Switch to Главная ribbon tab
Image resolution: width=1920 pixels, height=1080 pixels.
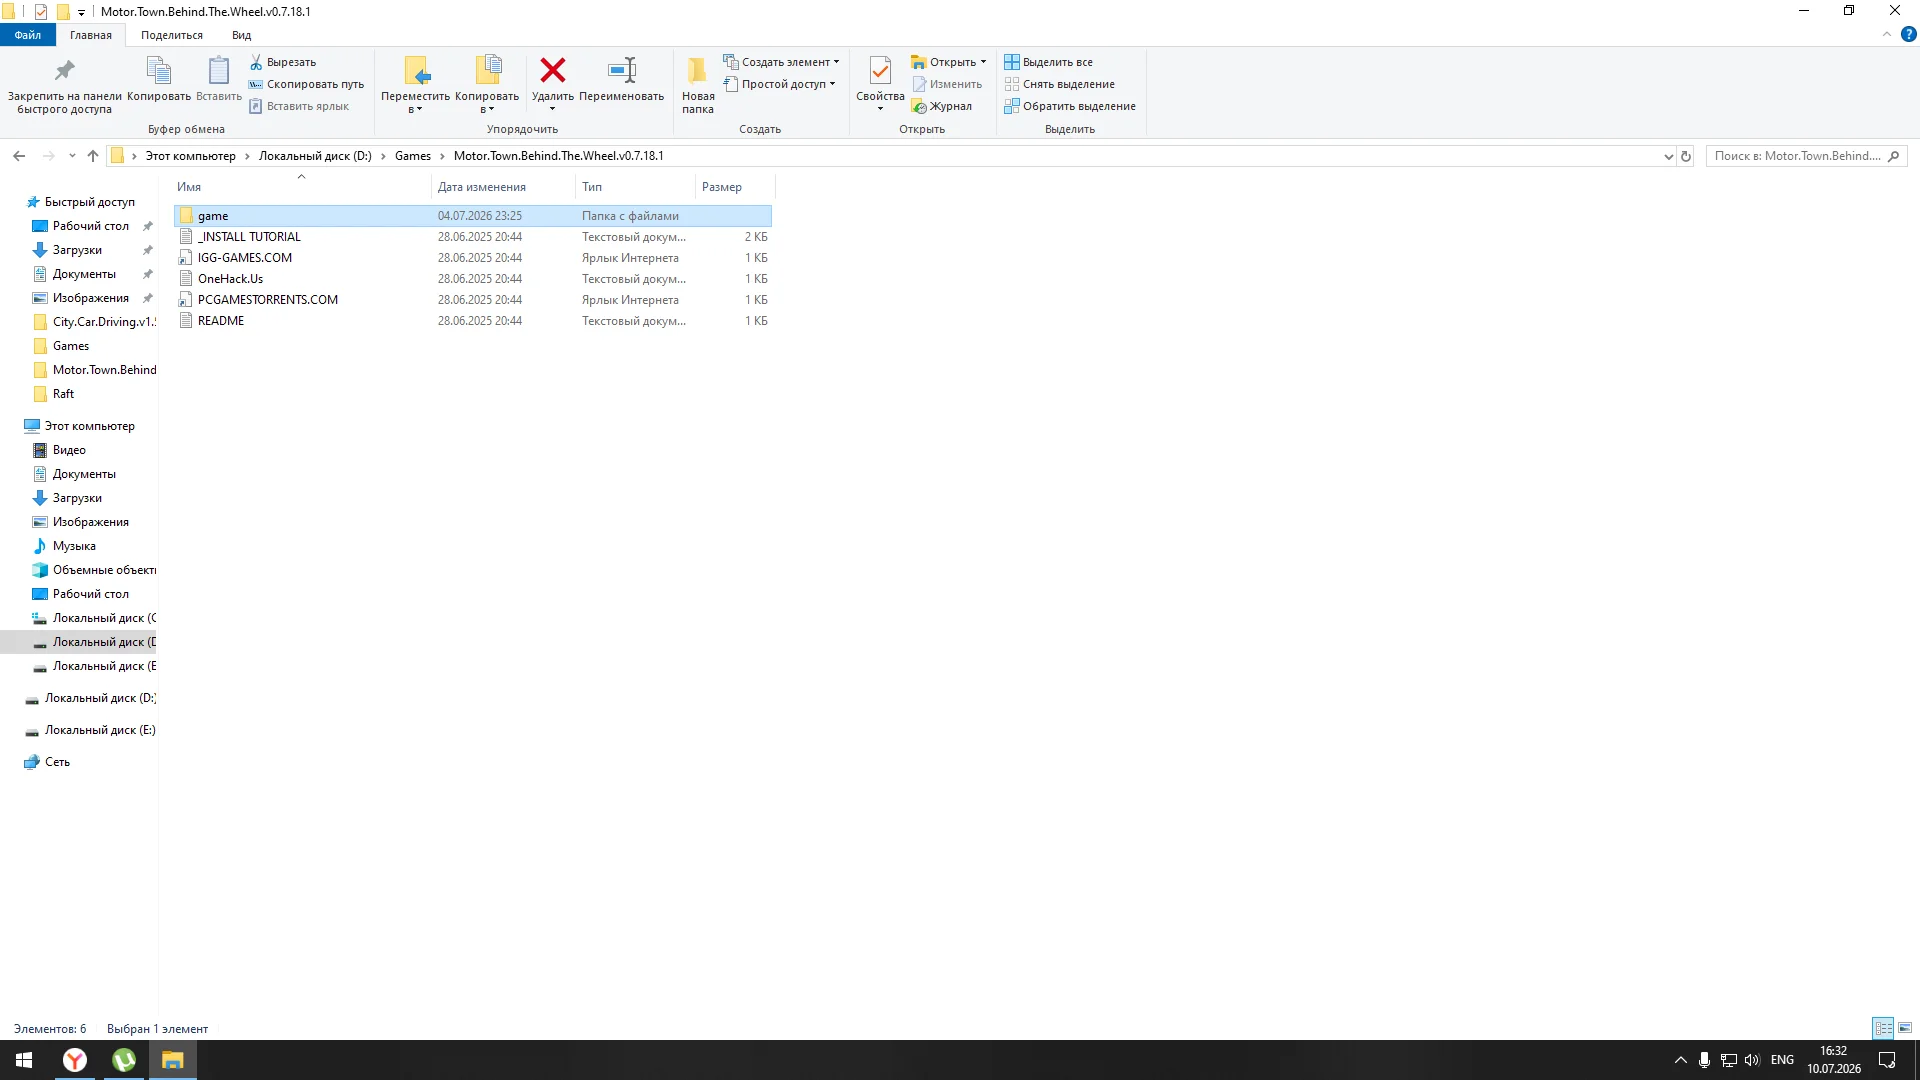(x=91, y=35)
